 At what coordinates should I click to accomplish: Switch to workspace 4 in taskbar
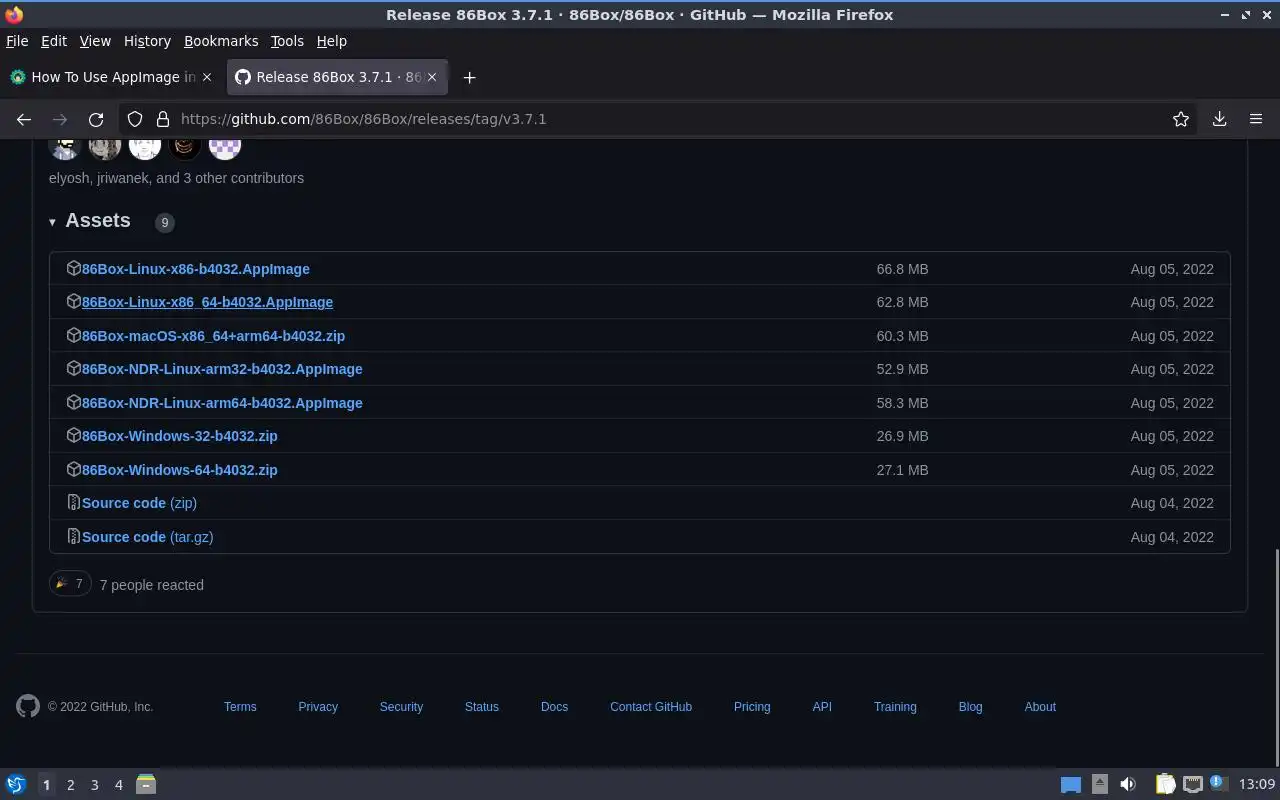click(118, 785)
